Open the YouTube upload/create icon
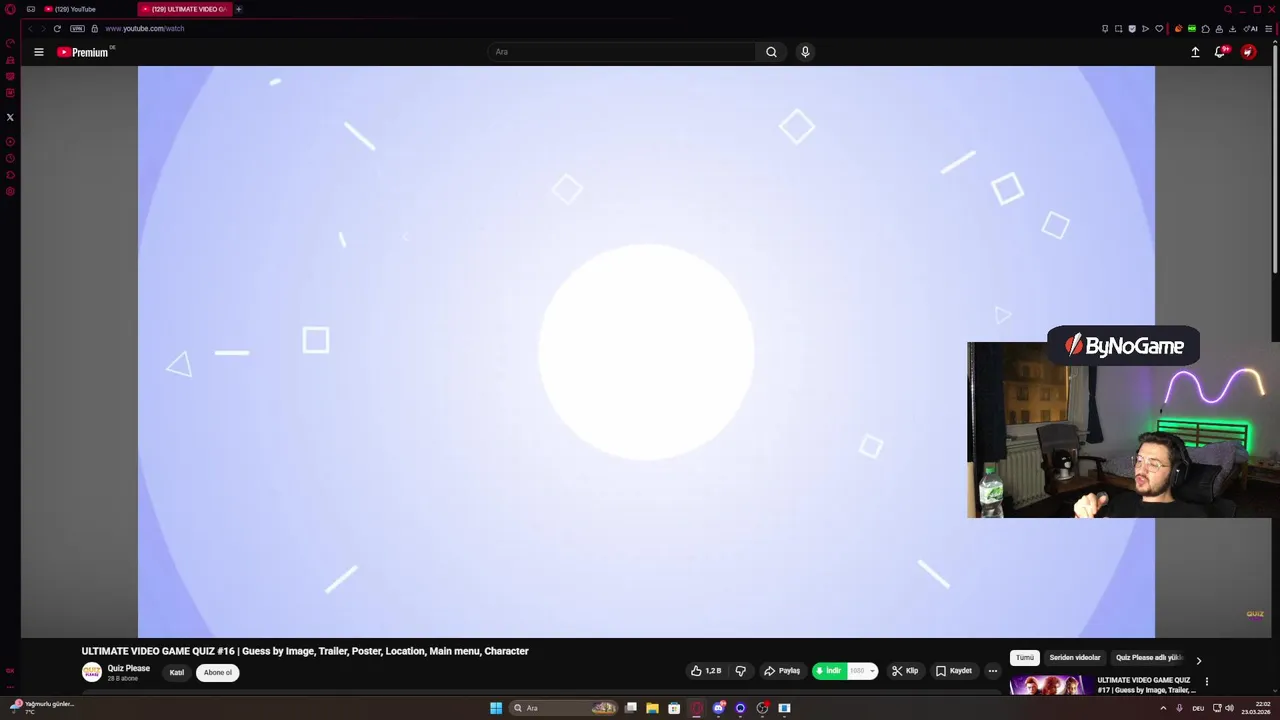1280x720 pixels. [1195, 52]
